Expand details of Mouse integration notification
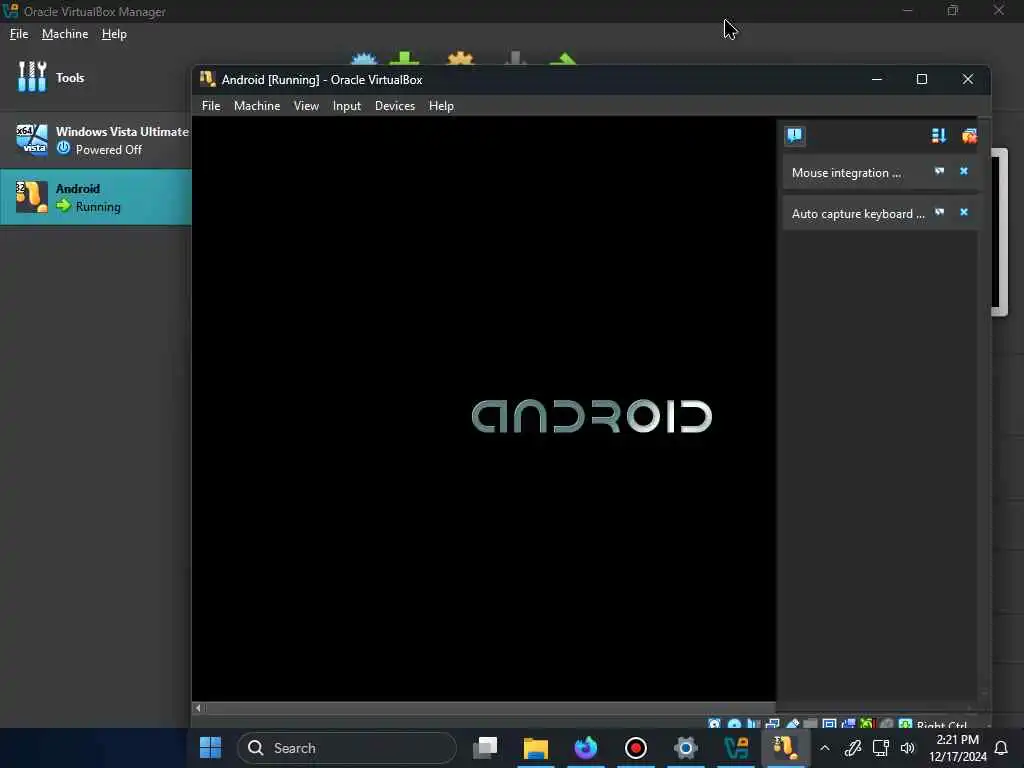Screen dimensions: 1024x768 click(x=939, y=171)
